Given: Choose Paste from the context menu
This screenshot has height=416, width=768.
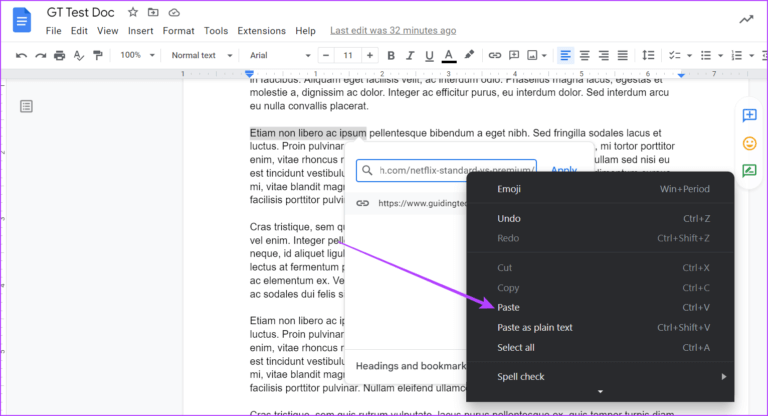Looking at the screenshot, I should tap(509, 307).
